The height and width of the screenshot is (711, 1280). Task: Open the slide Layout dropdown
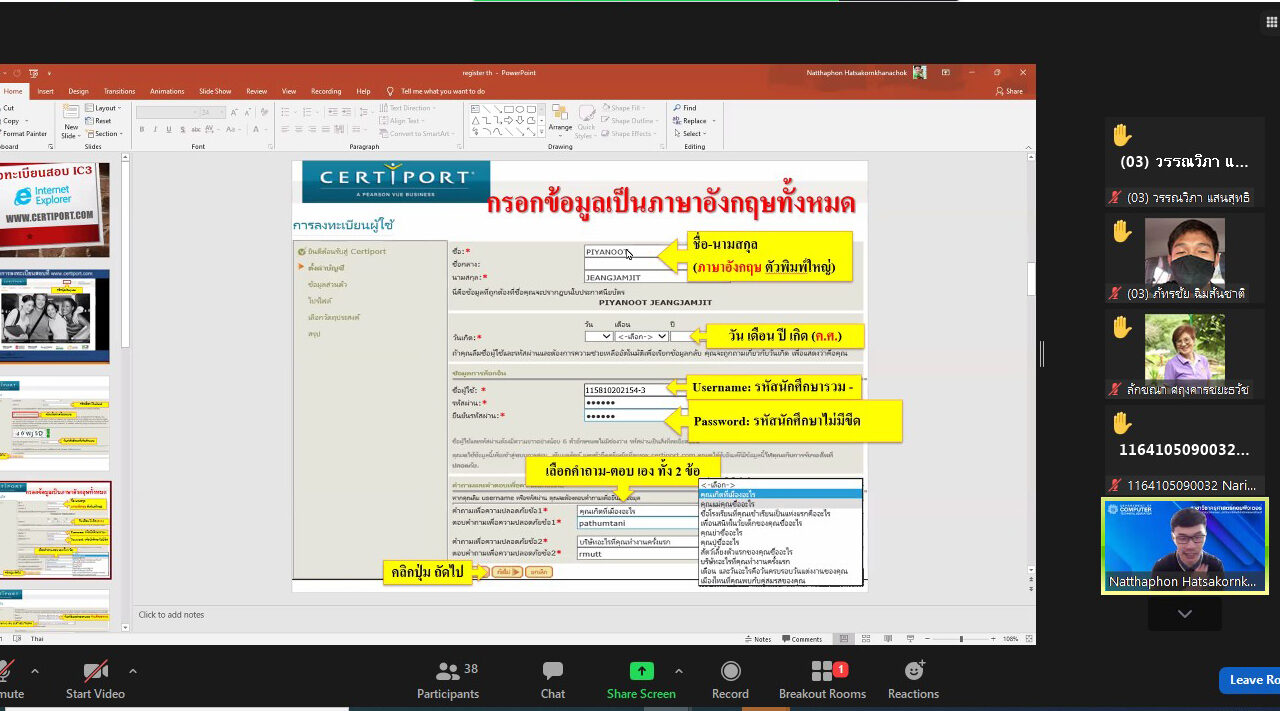click(x=104, y=108)
